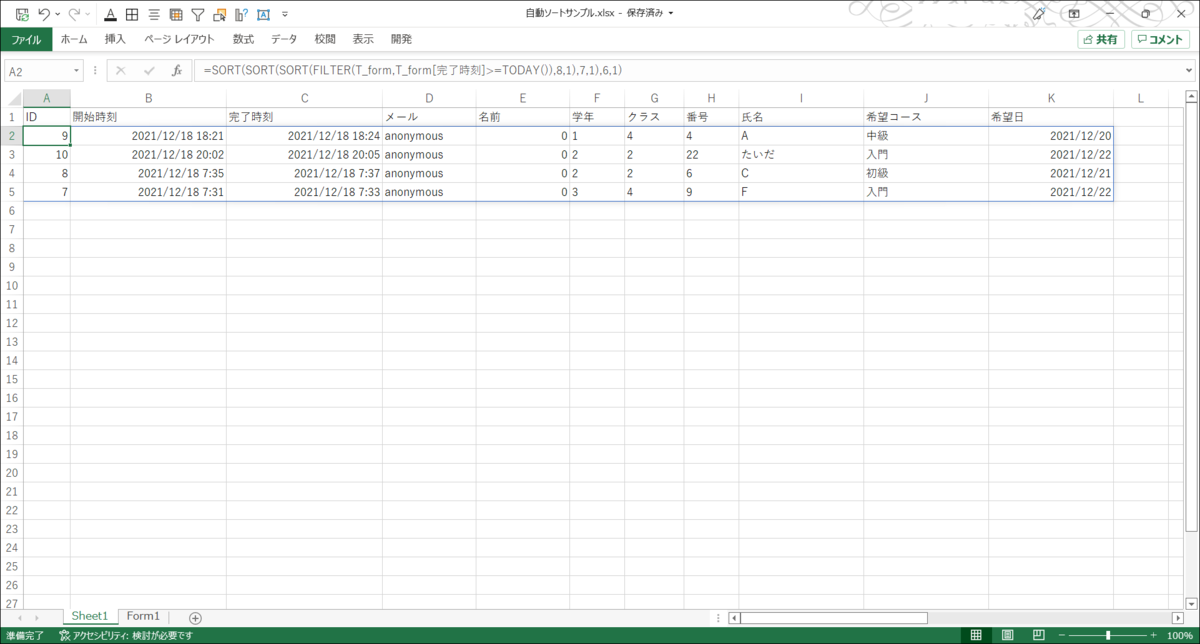The width and height of the screenshot is (1200, 644).
Task: Open the 数式 ribbon tab
Action: tap(243, 39)
